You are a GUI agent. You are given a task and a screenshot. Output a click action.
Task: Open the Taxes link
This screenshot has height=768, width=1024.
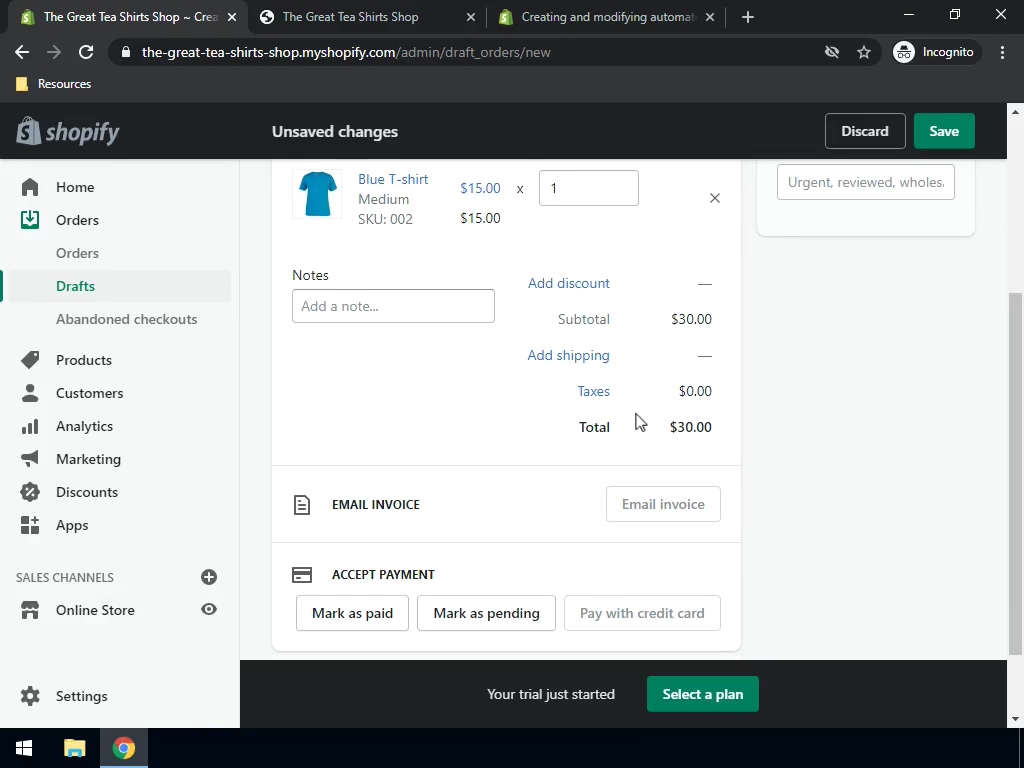(x=593, y=391)
